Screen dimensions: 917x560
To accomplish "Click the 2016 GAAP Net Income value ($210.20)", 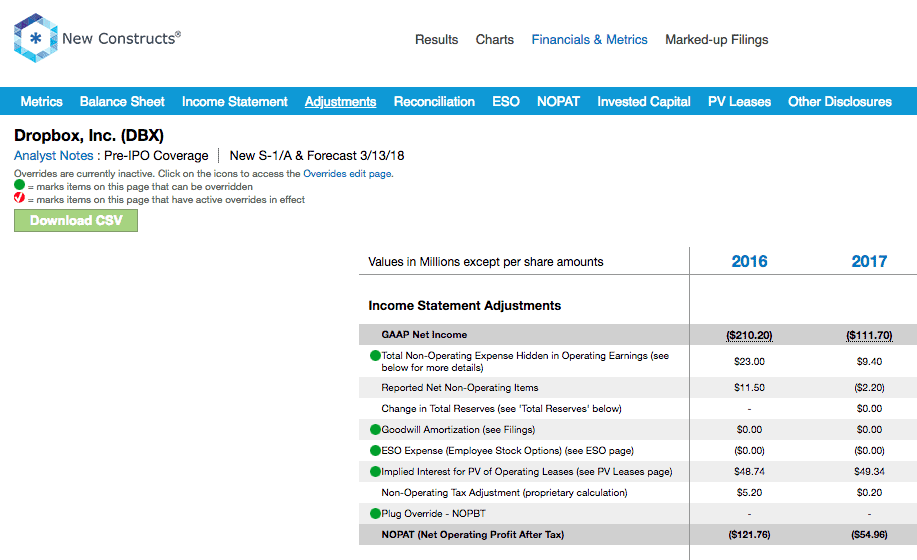I will click(x=749, y=336).
